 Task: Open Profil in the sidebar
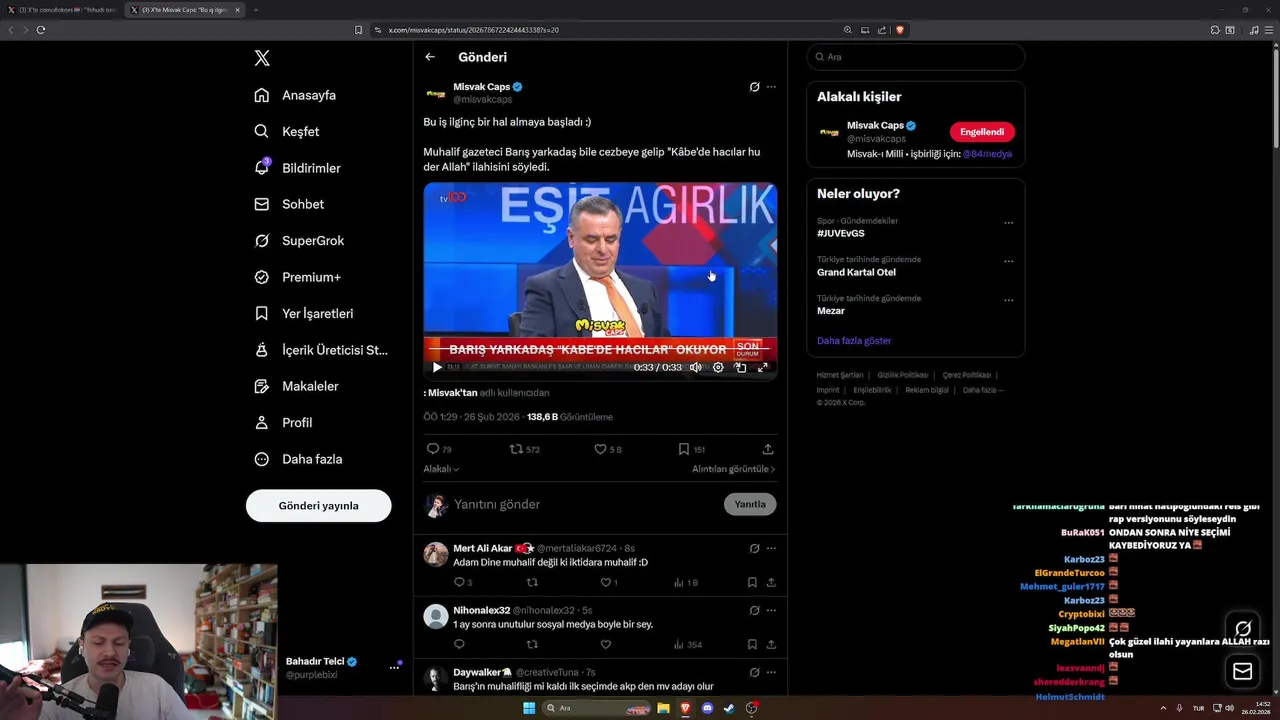point(283,422)
